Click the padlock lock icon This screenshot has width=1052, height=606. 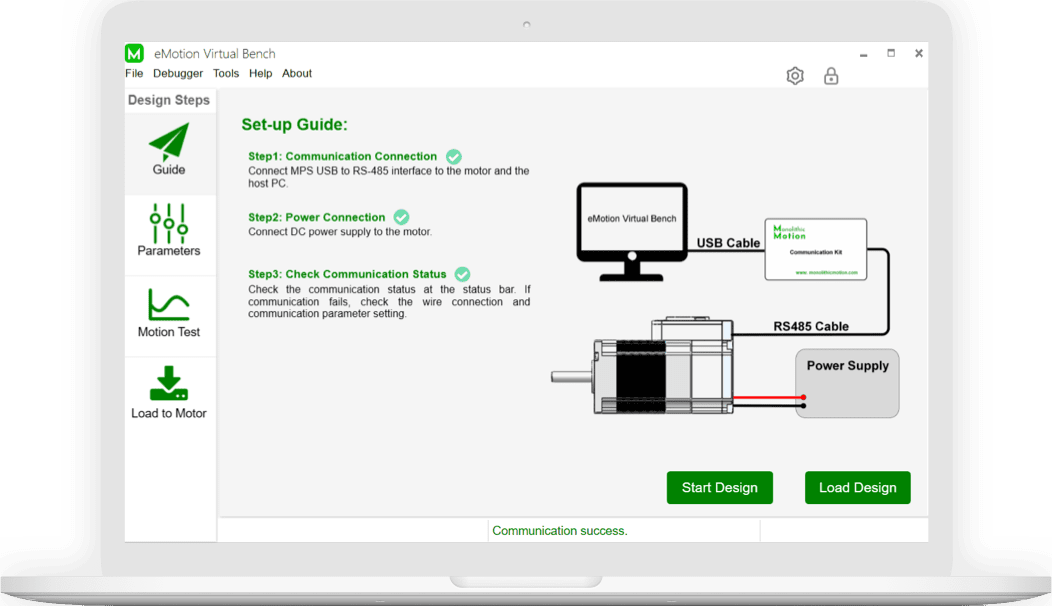pyautogui.click(x=831, y=76)
